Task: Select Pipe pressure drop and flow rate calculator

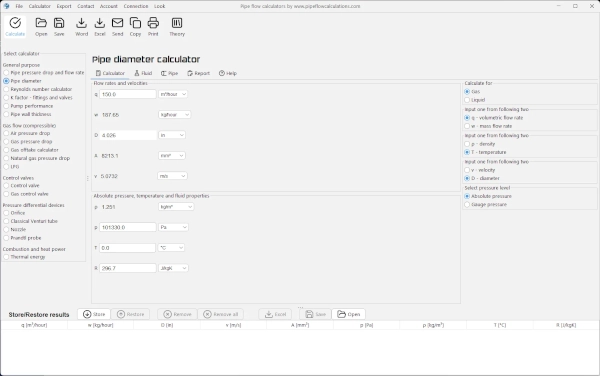Action: click(x=44, y=73)
